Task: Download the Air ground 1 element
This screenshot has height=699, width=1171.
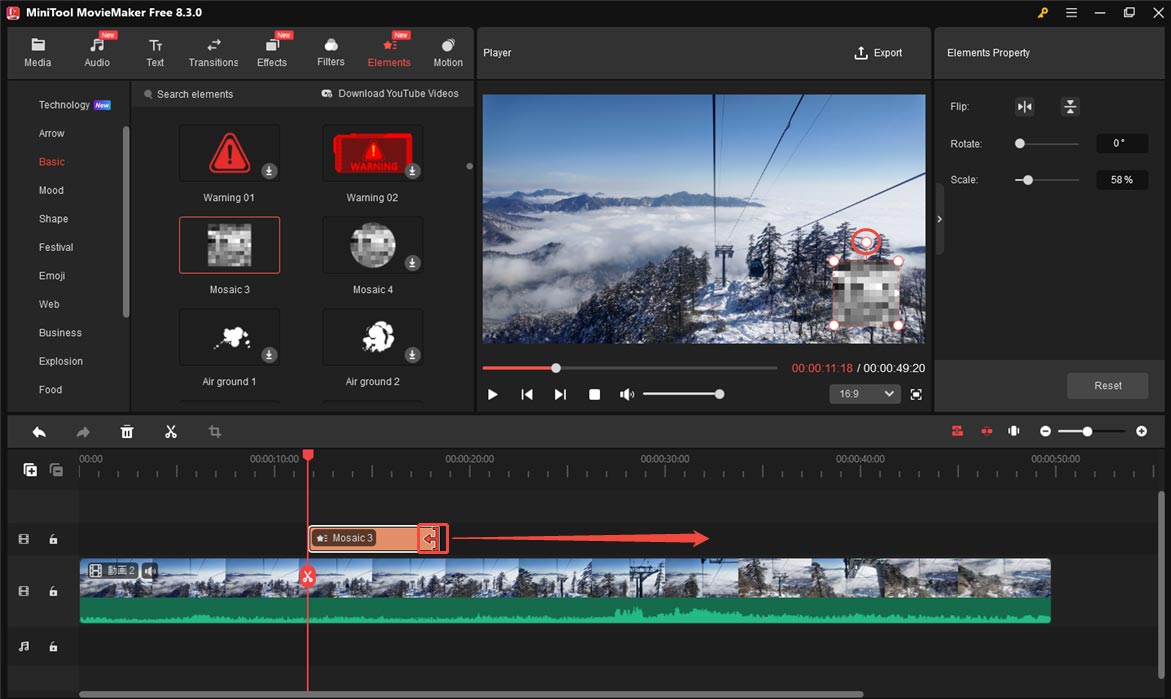Action: point(269,355)
